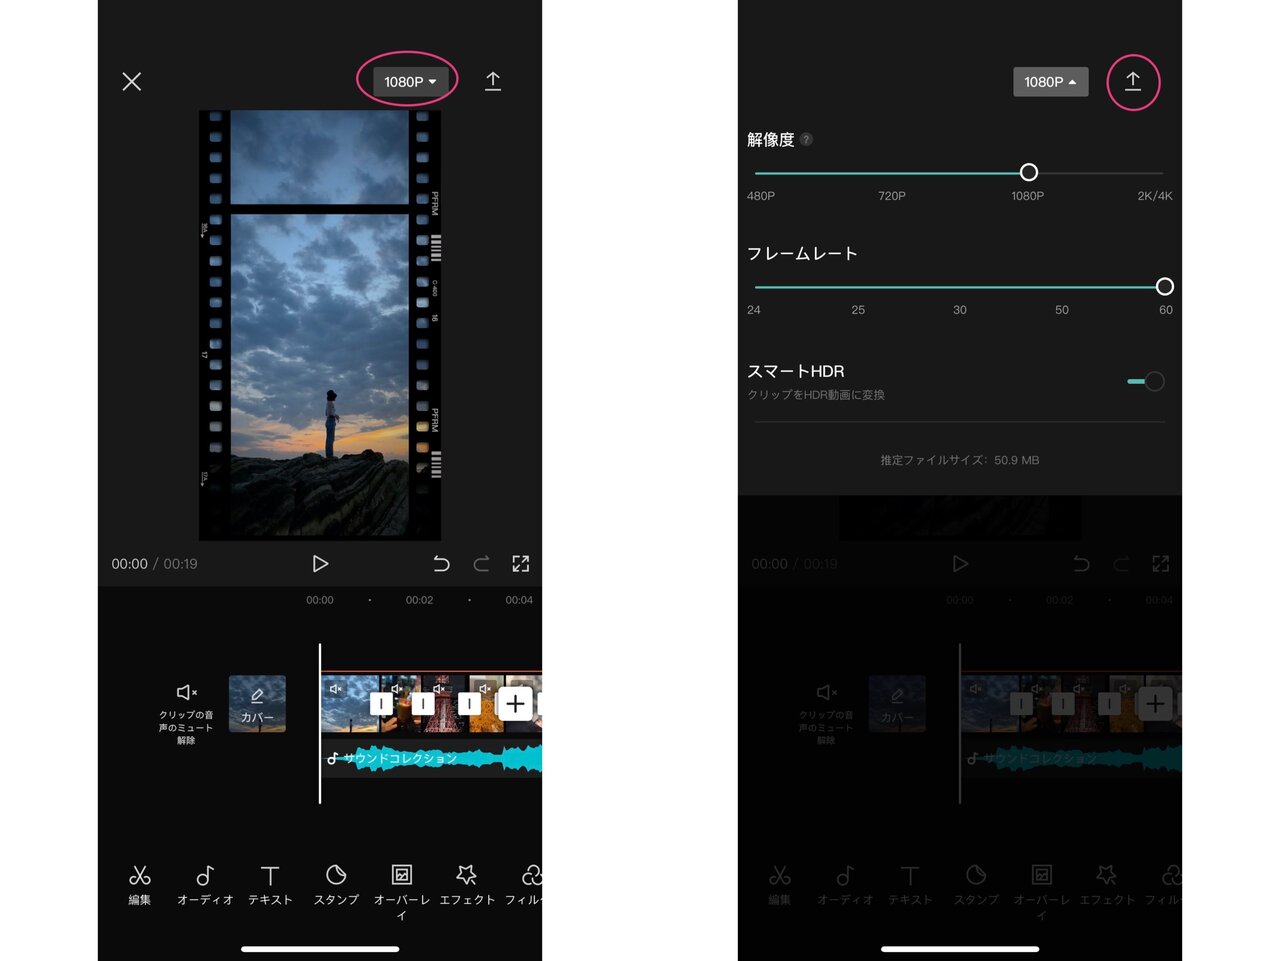This screenshot has width=1280, height=961.
Task: Collapse 1080P dropdown in right settings screen
Action: click(x=1050, y=81)
